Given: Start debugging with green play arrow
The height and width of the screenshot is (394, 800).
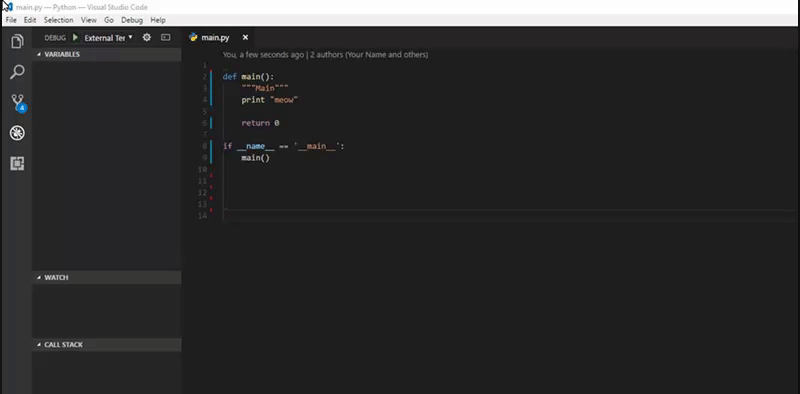Looking at the screenshot, I should click(76, 37).
